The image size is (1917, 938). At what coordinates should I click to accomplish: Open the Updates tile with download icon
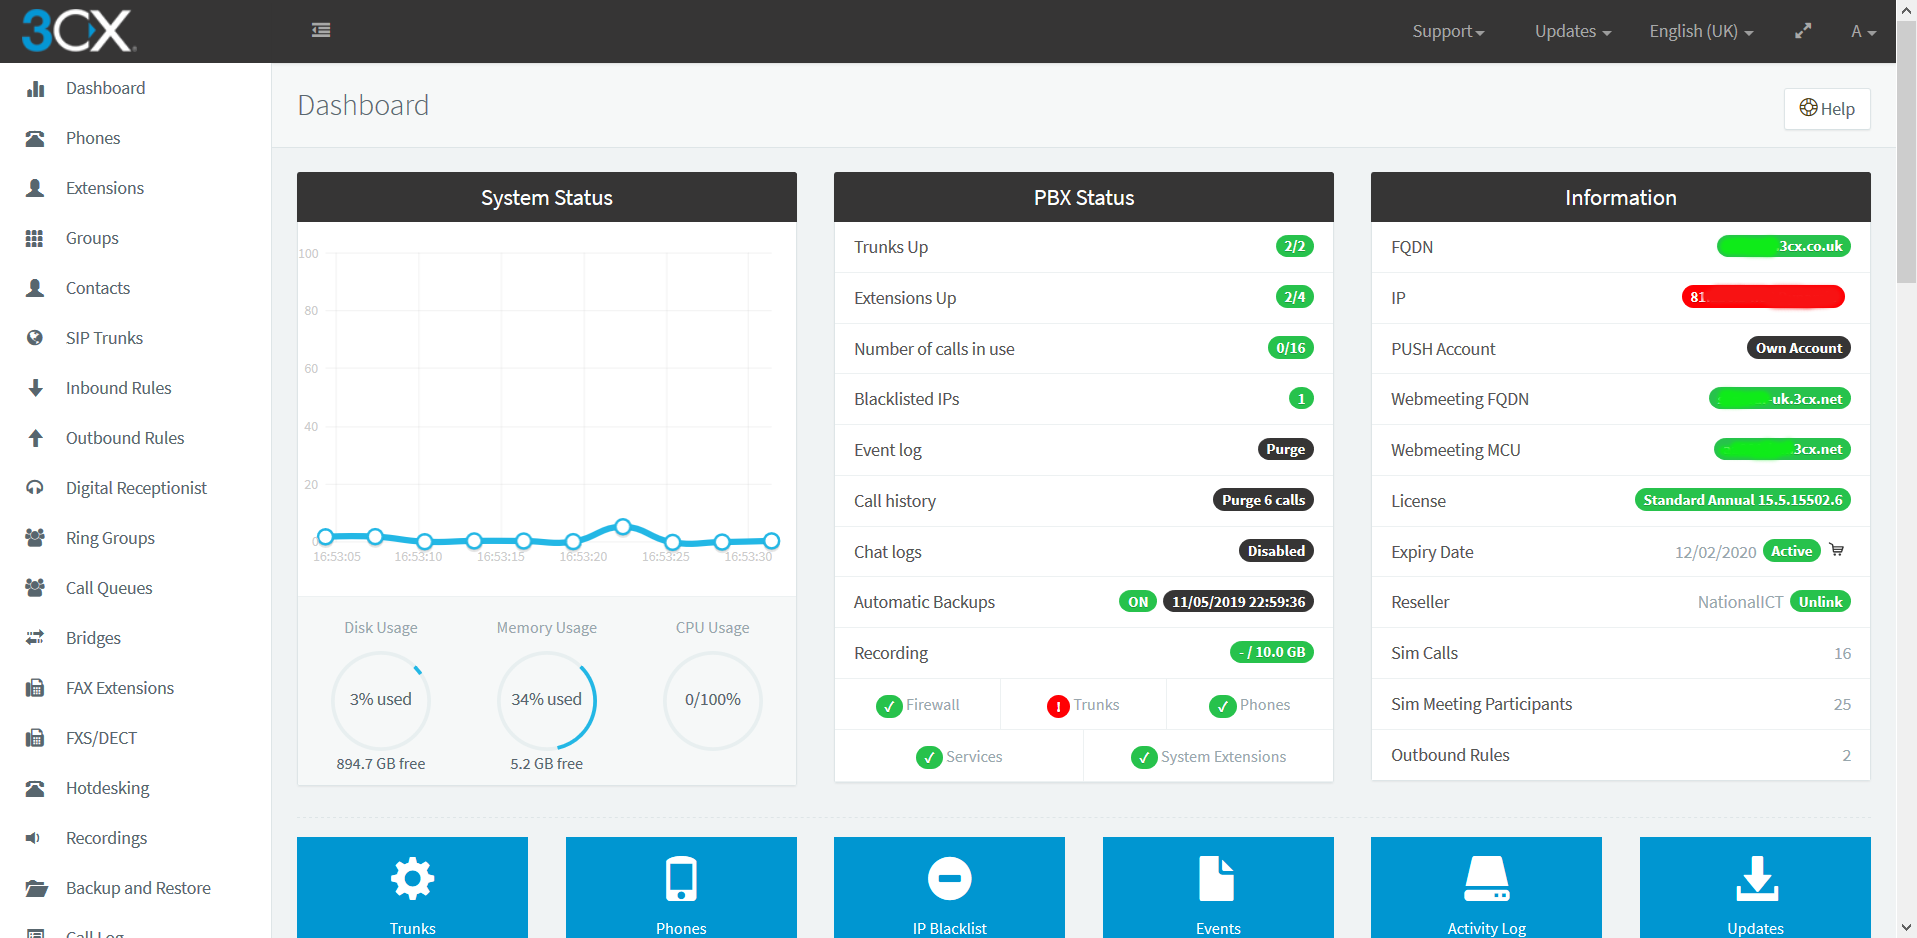tap(1755, 887)
